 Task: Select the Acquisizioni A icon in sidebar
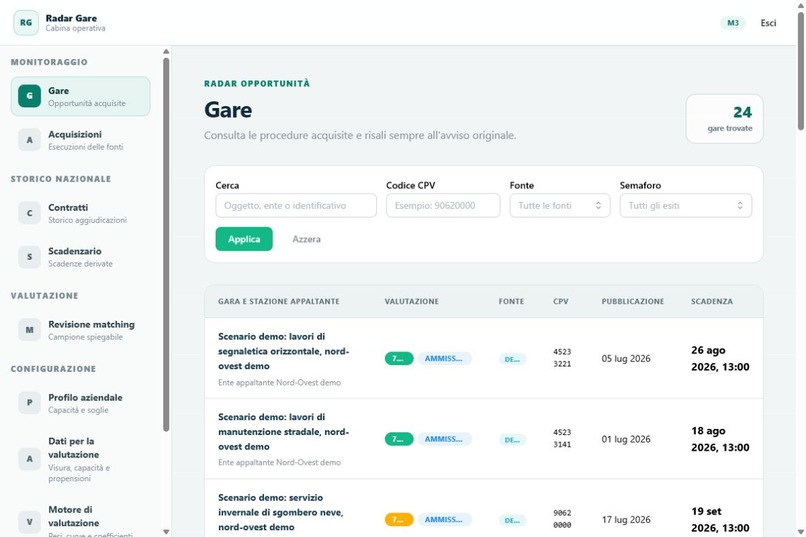pos(29,140)
